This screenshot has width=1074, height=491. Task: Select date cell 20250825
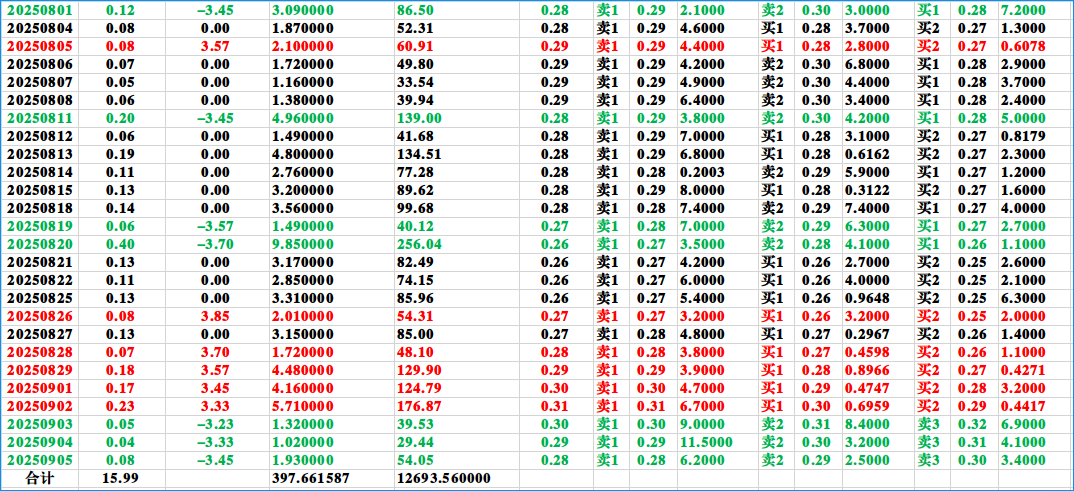click(39, 298)
